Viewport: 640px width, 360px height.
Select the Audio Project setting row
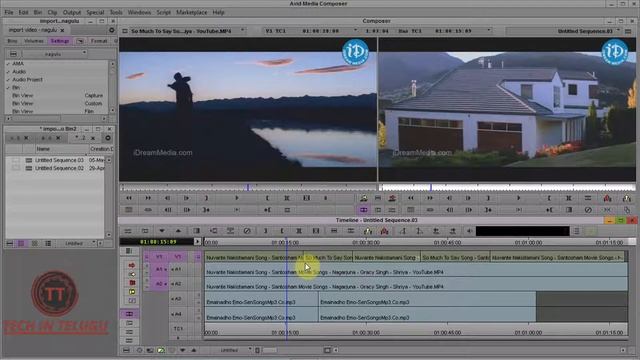(27, 80)
